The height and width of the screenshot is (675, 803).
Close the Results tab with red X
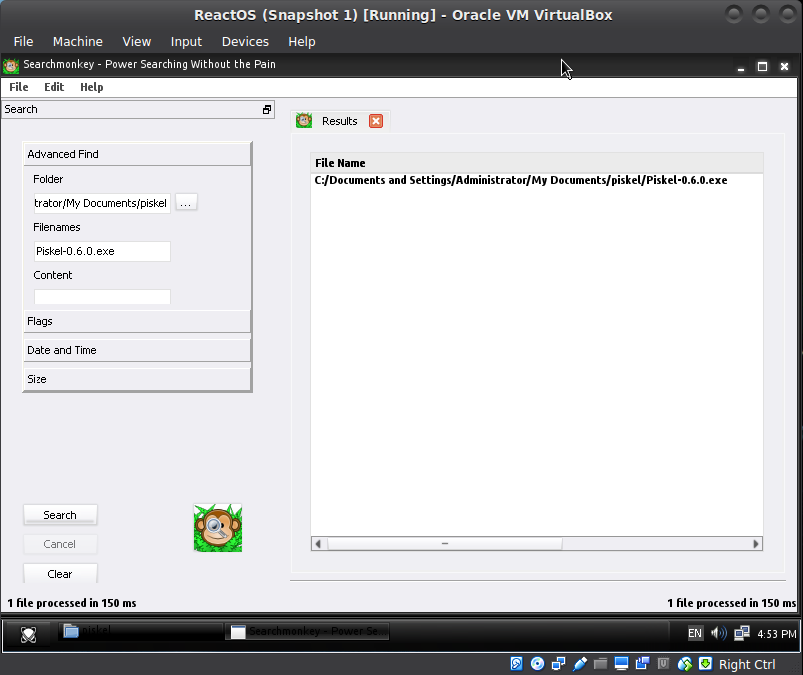coord(376,121)
